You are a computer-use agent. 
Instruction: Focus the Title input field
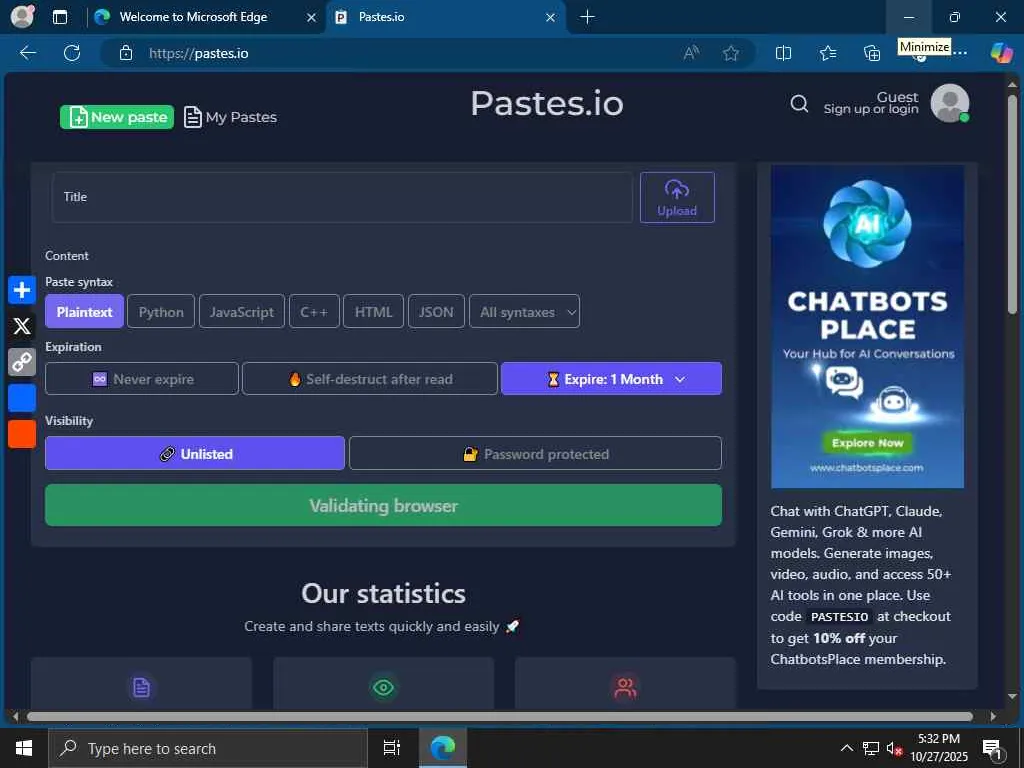pyautogui.click(x=342, y=197)
